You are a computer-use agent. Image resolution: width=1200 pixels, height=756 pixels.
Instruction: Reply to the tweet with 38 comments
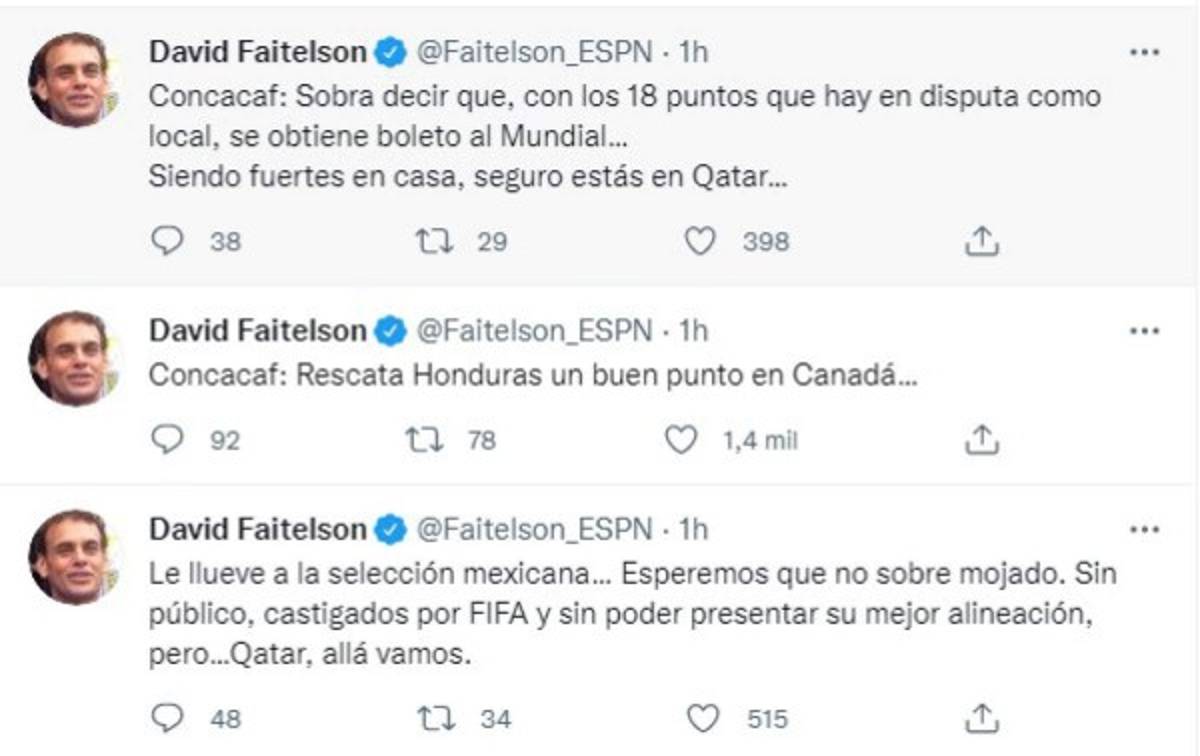pos(167,241)
